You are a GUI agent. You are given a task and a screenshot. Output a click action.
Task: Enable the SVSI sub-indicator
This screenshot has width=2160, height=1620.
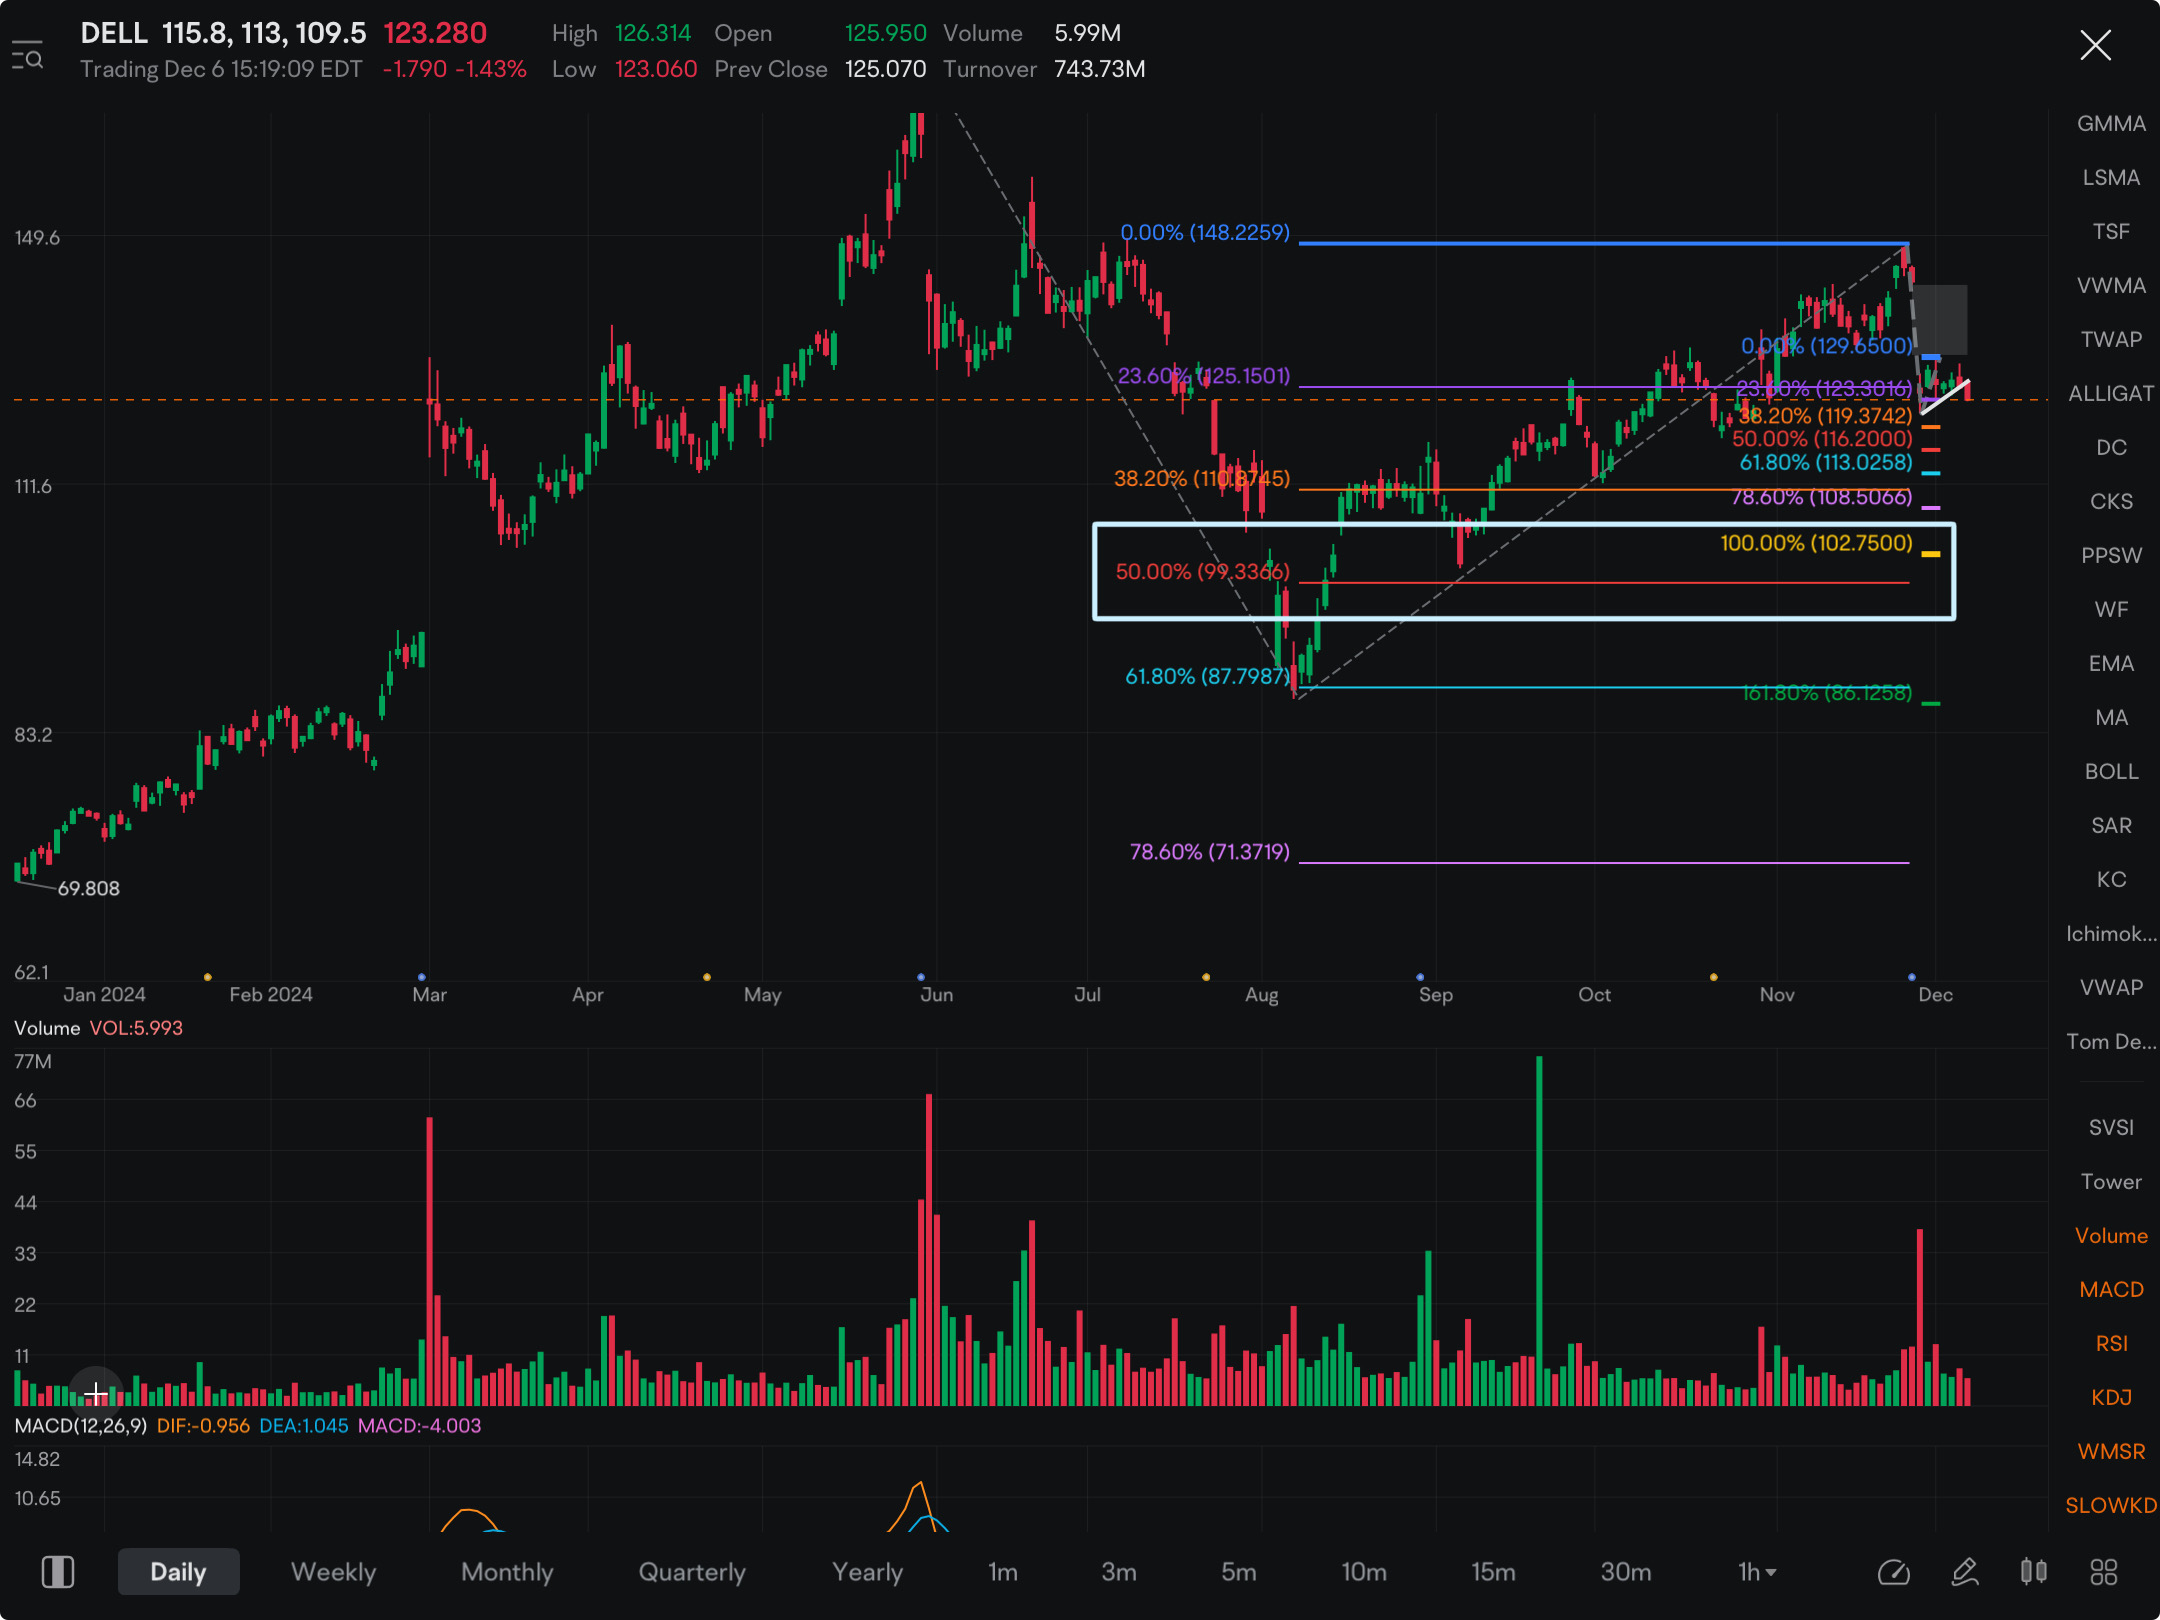click(x=2111, y=1128)
